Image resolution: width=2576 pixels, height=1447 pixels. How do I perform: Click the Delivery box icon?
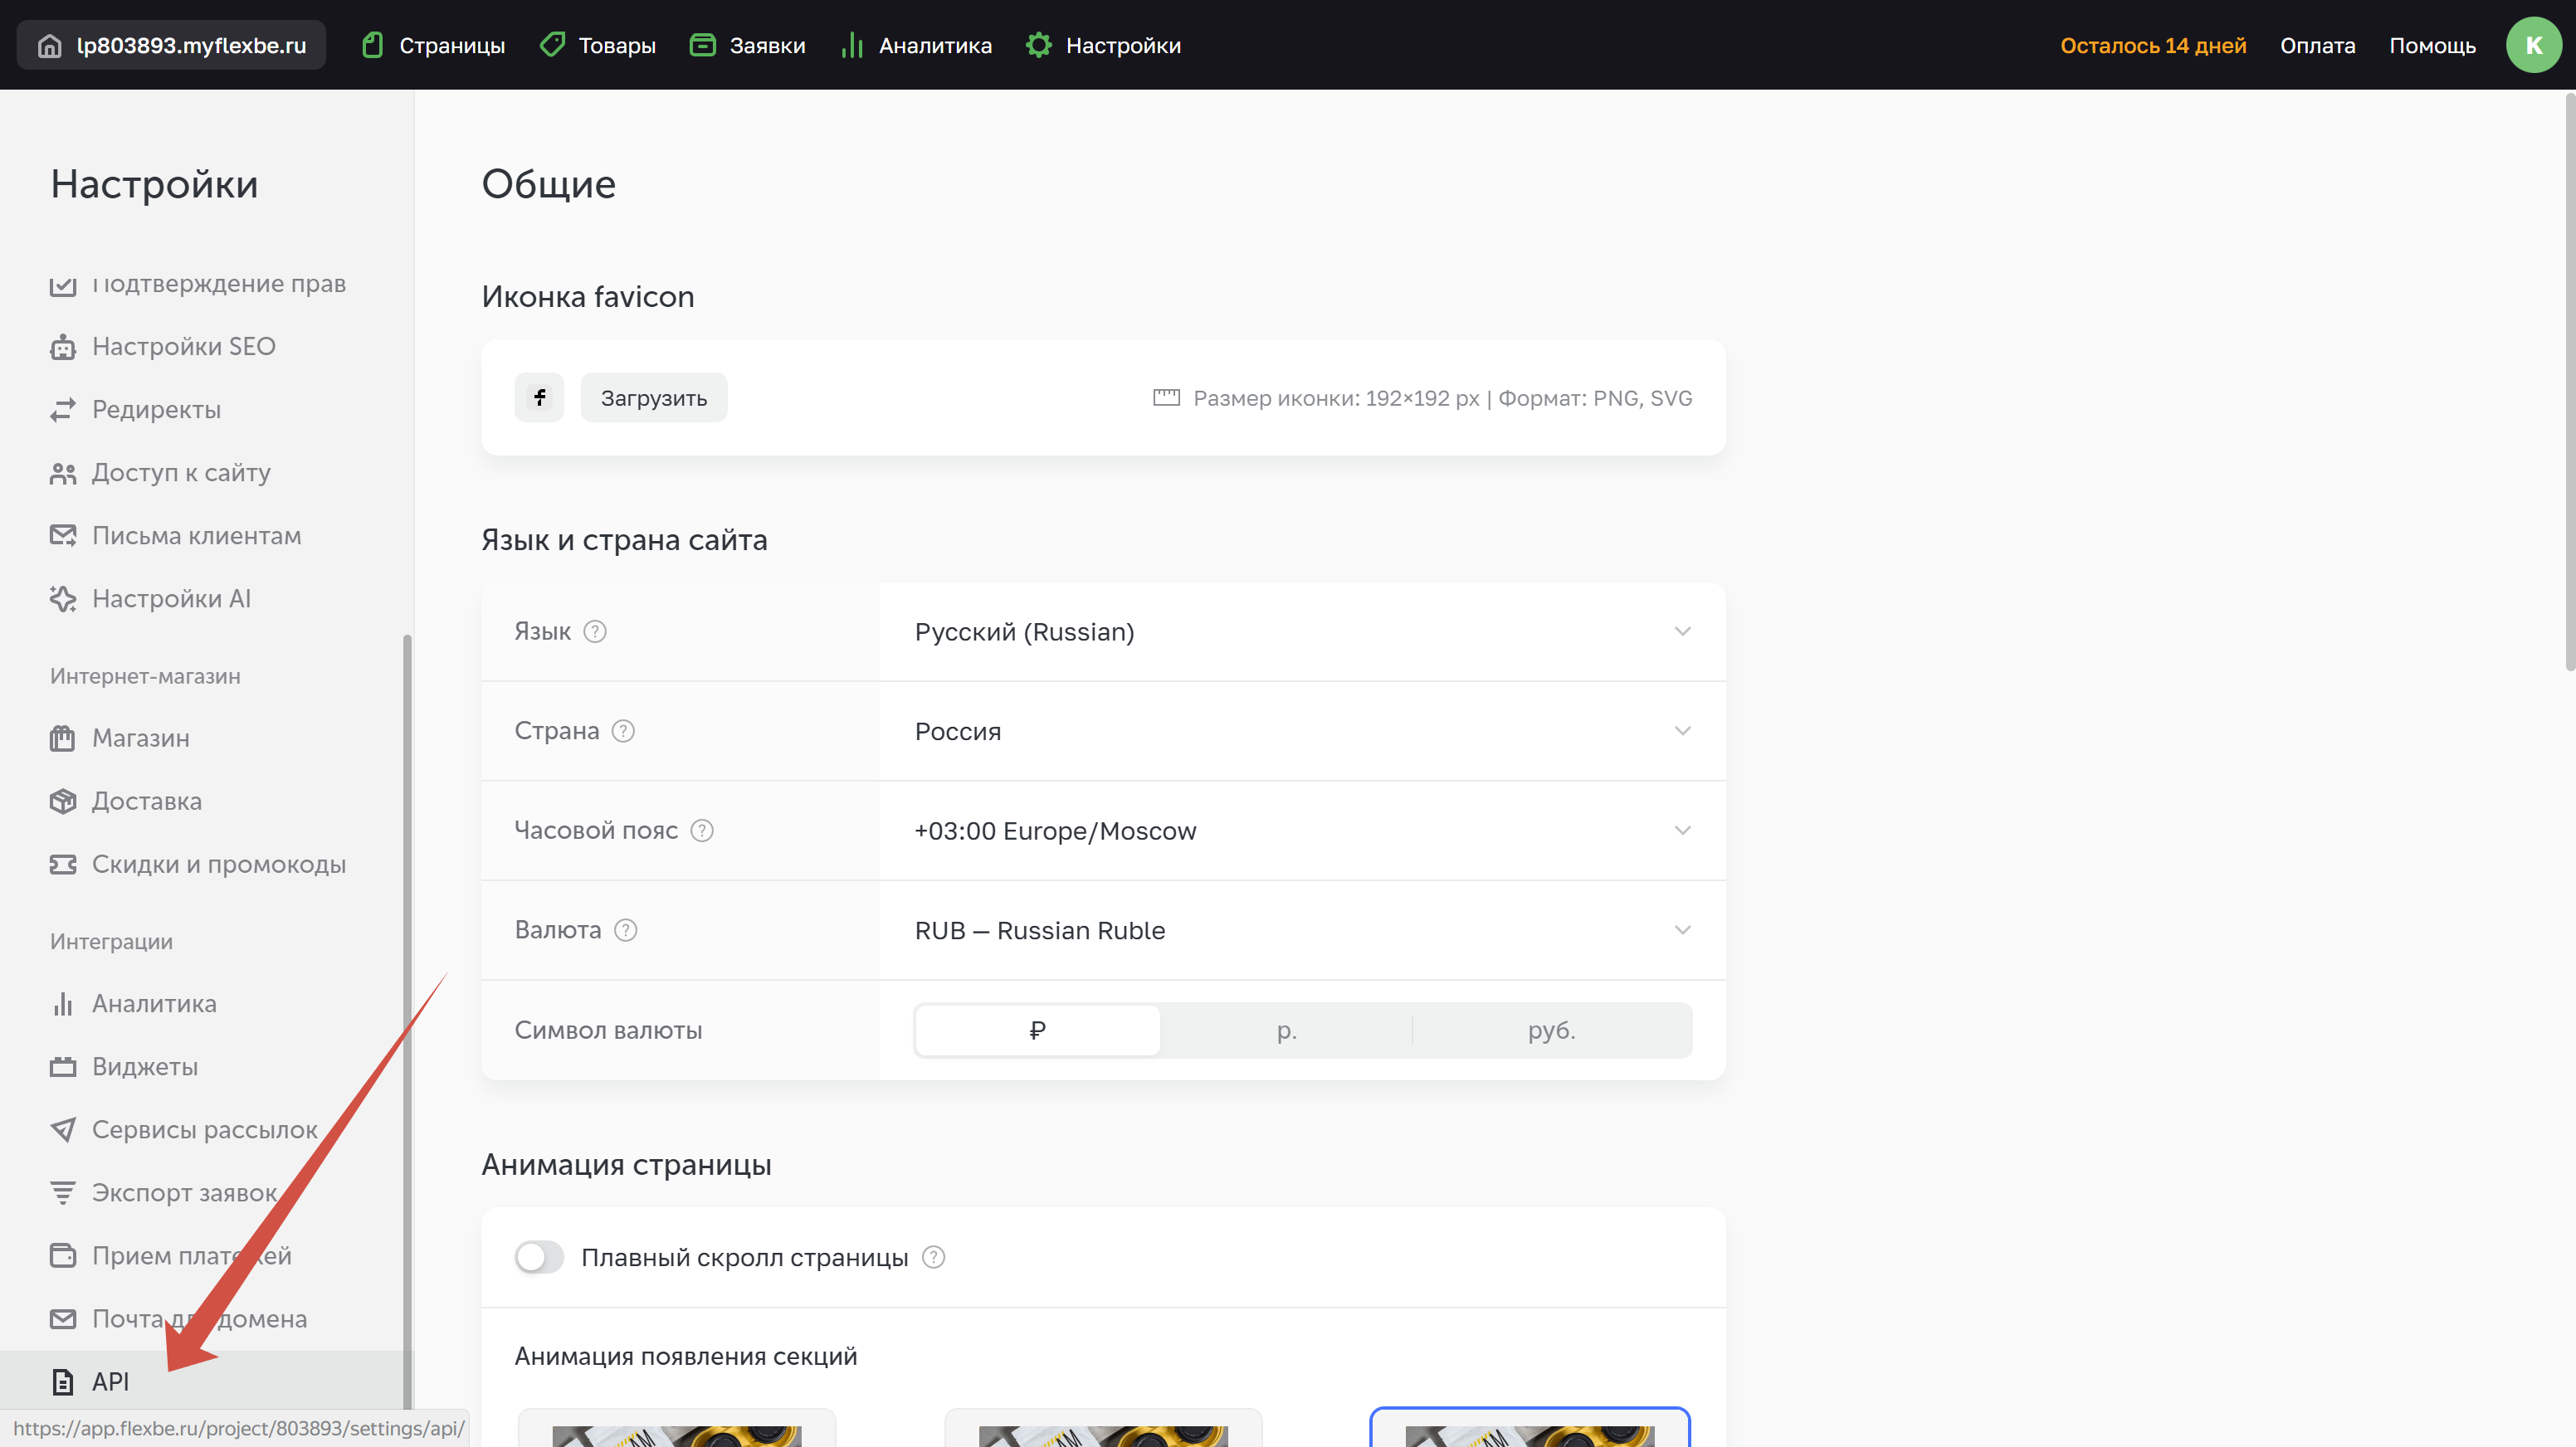coord(63,802)
